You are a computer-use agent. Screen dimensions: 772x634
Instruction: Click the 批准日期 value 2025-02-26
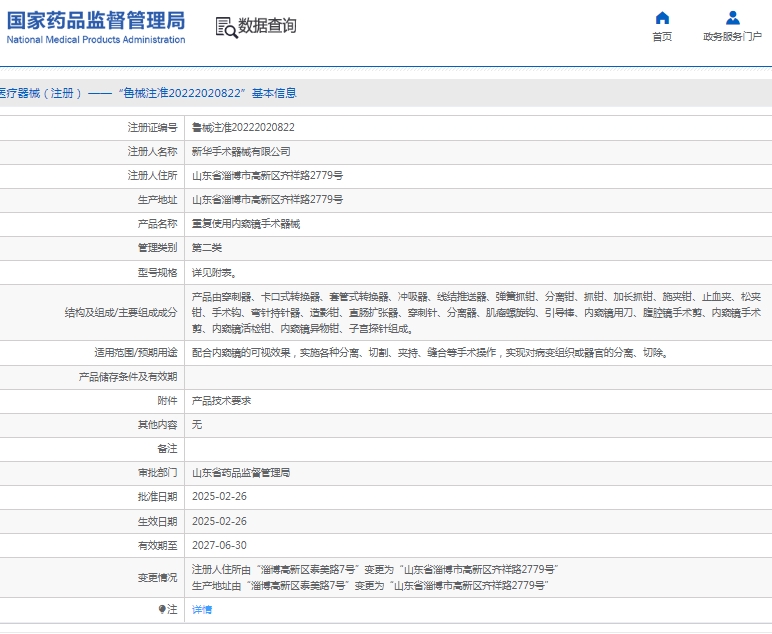coord(219,497)
